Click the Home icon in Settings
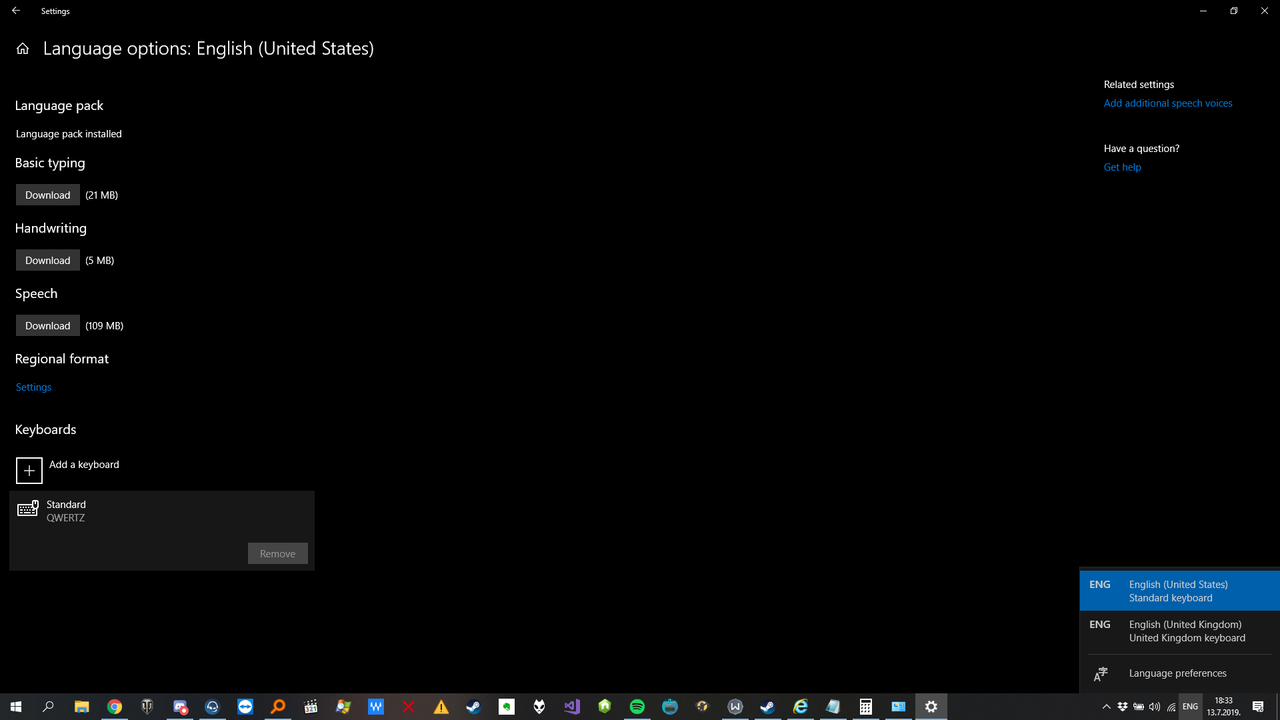1280x720 pixels. click(22, 47)
